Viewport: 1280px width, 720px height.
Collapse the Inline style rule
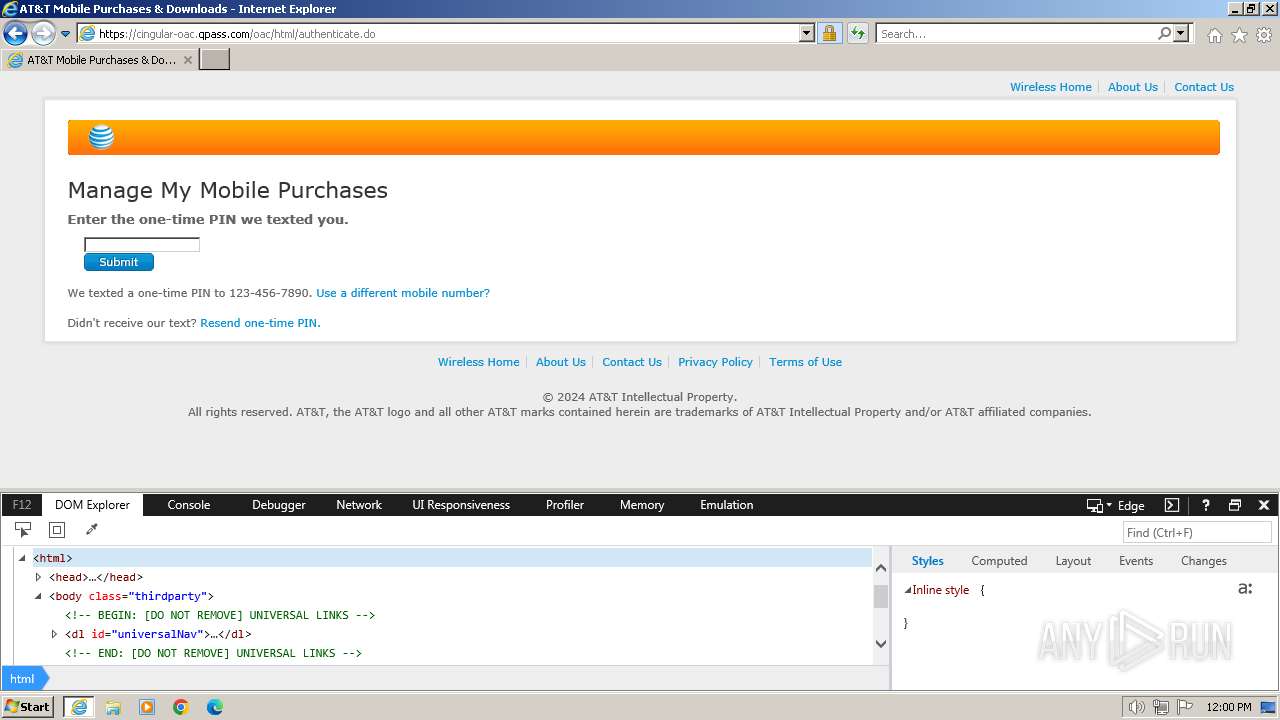pyautogui.click(x=908, y=590)
